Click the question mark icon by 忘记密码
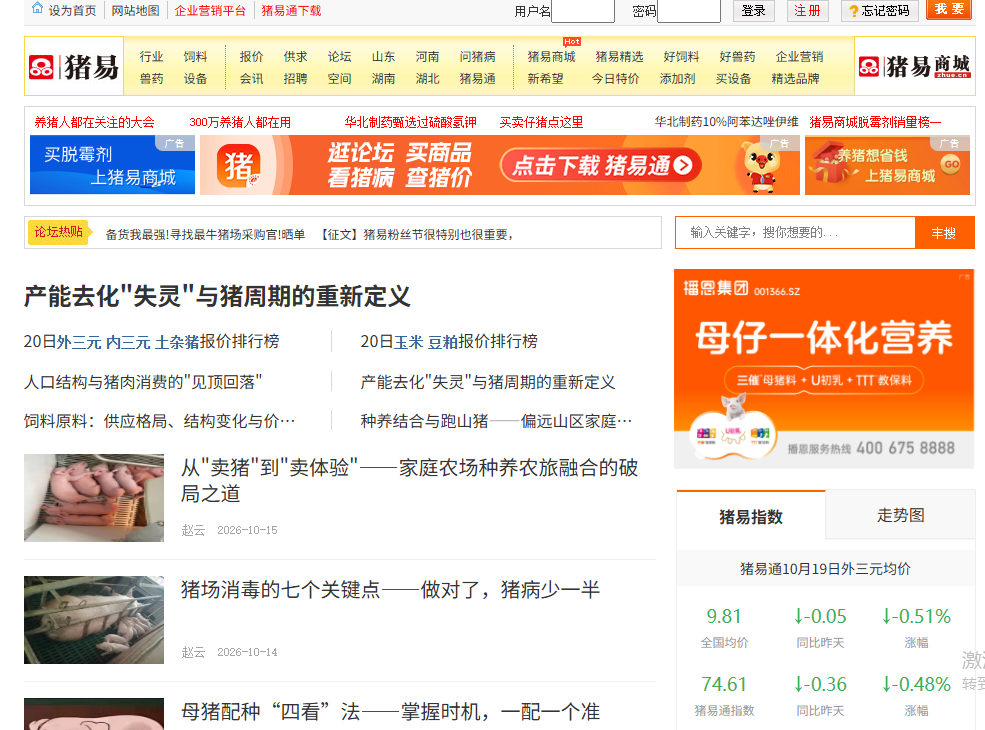The image size is (985, 730). pos(853,11)
